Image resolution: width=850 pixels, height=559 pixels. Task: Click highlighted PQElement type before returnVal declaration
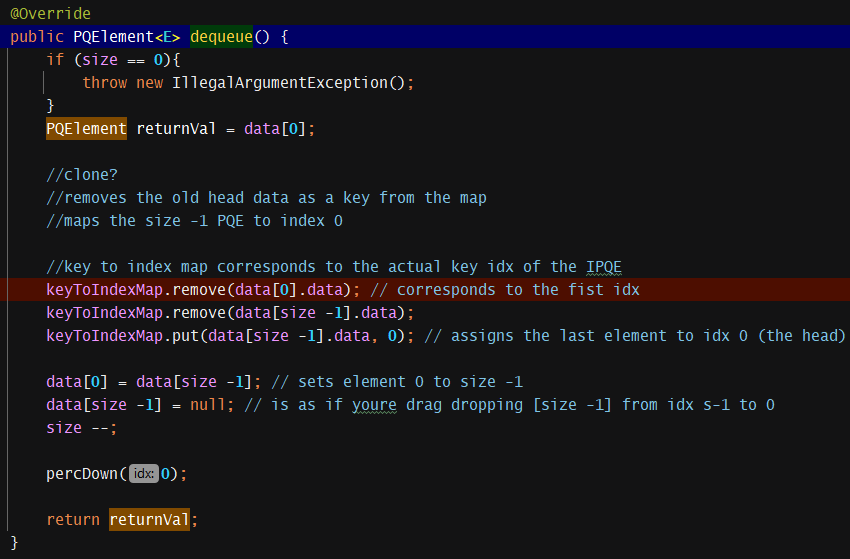point(86,129)
